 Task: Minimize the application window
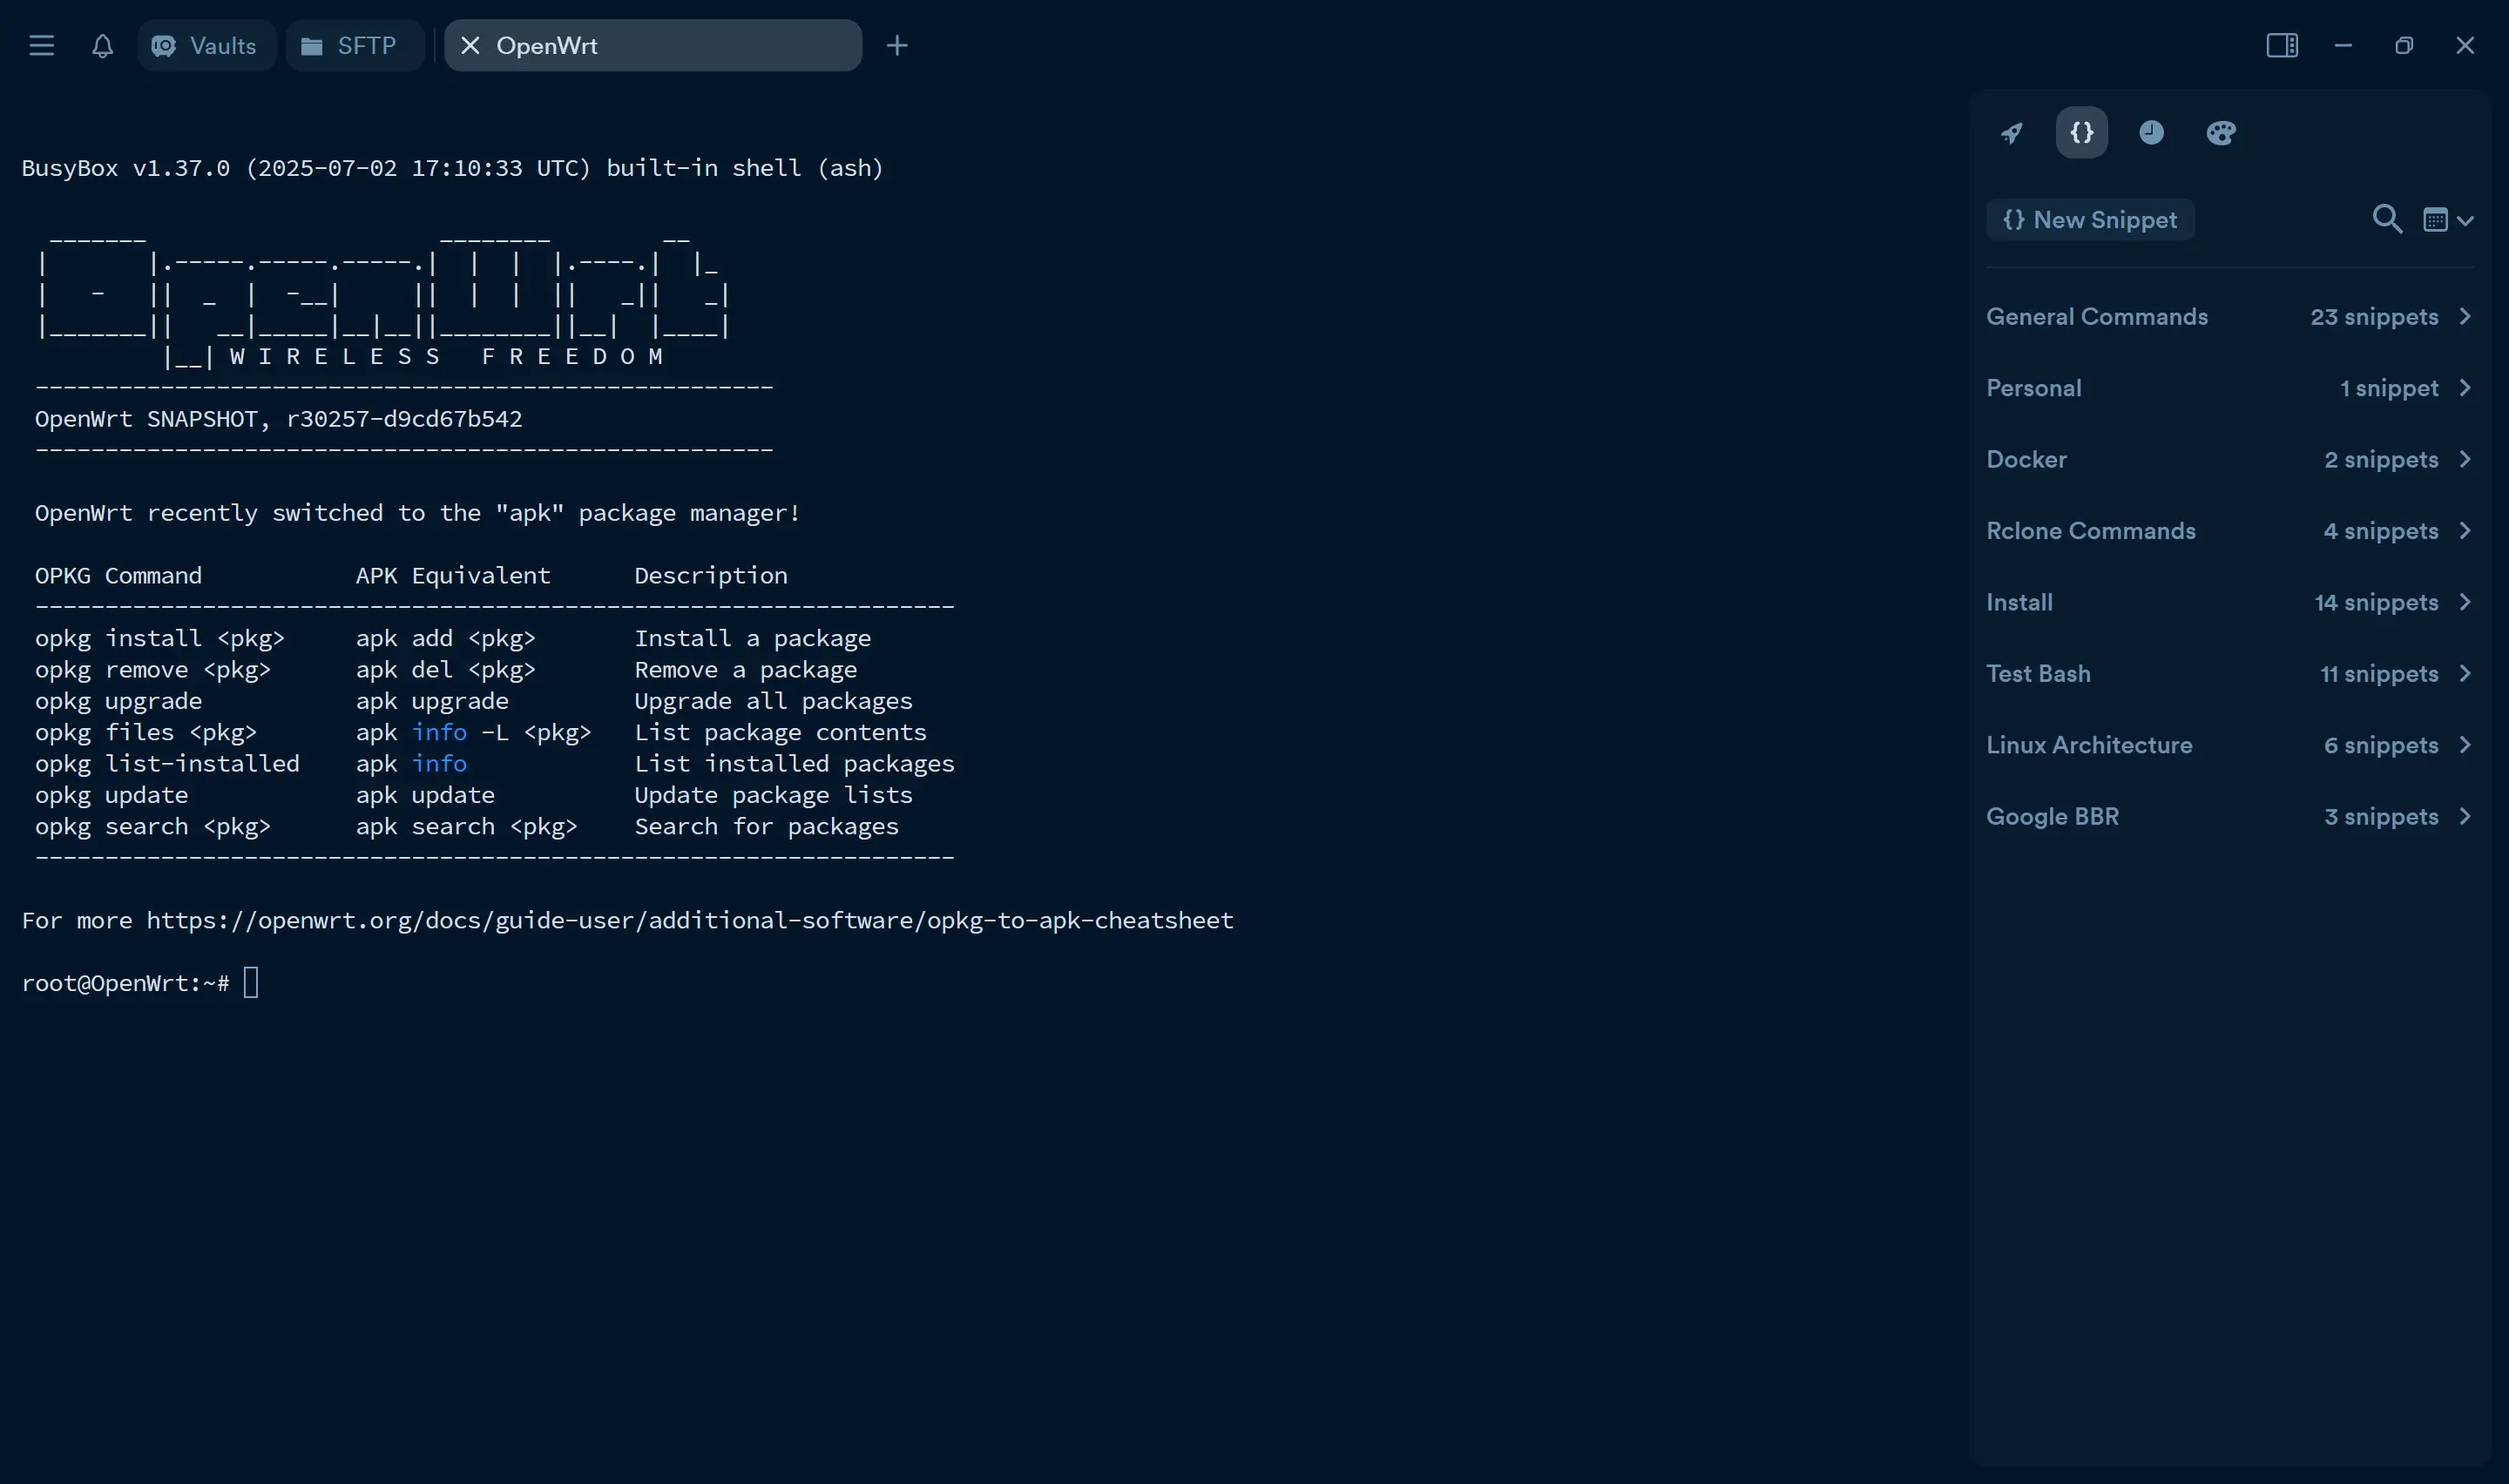coord(2343,45)
